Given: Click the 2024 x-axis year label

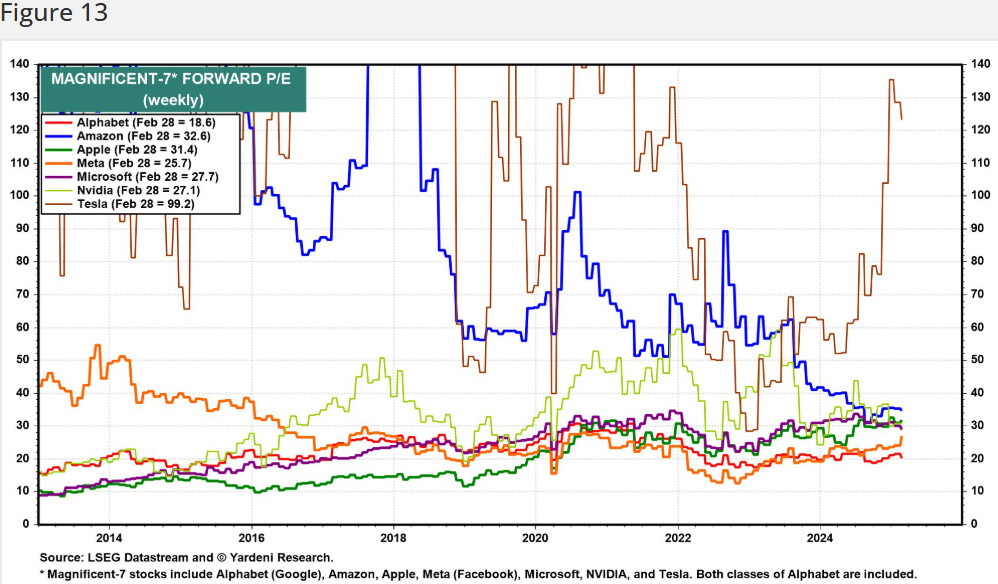Looking at the screenshot, I should click(x=820, y=536).
